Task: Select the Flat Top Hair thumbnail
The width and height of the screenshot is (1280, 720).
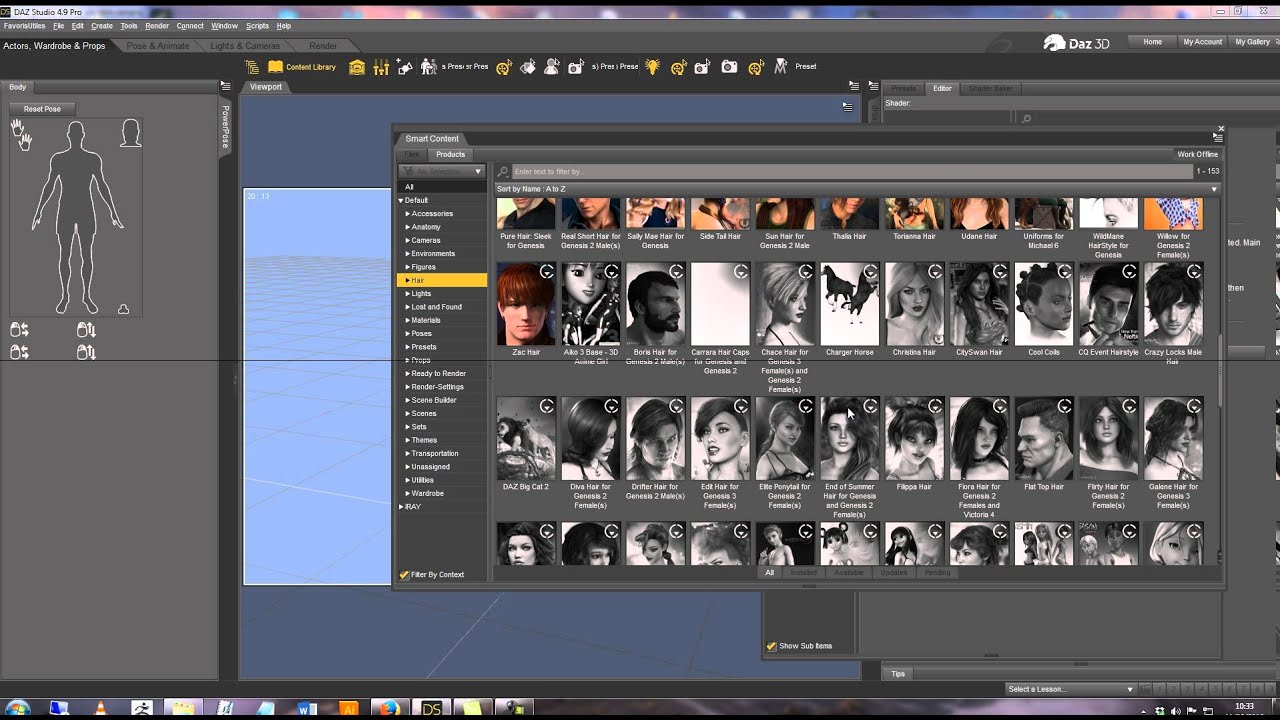Action: [x=1043, y=439]
